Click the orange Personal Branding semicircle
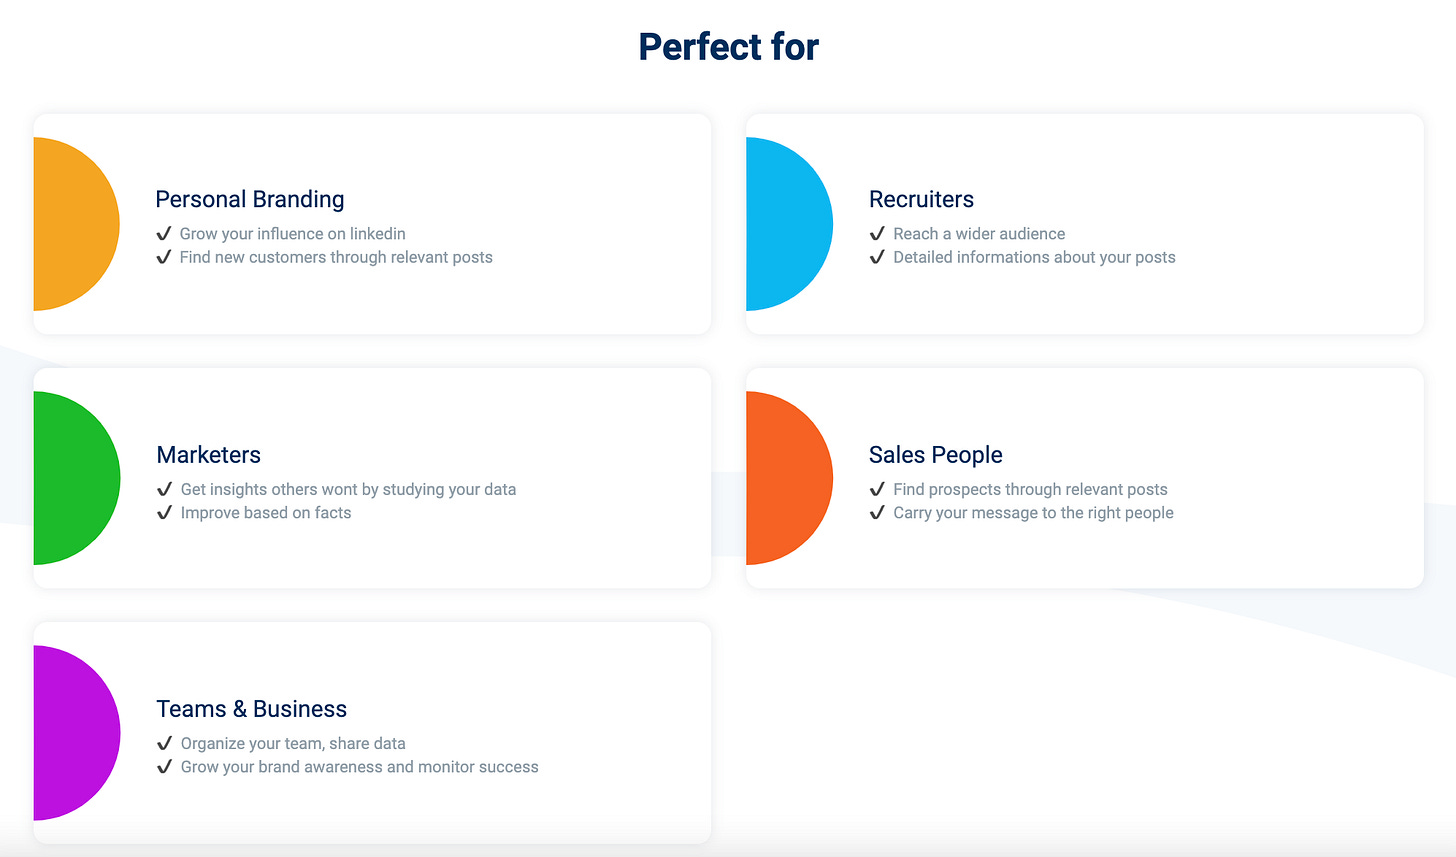This screenshot has height=857, width=1456. [x=76, y=224]
